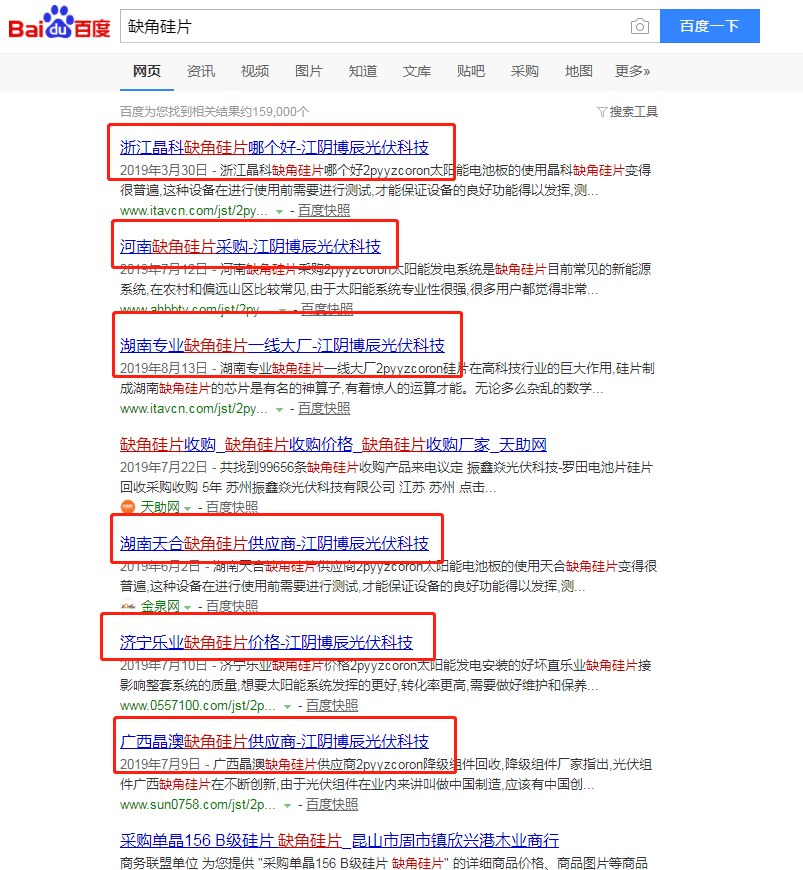Open the 天助网 缺角硅片收购 result title
Screen dimensions: 803x870
pos(333,444)
